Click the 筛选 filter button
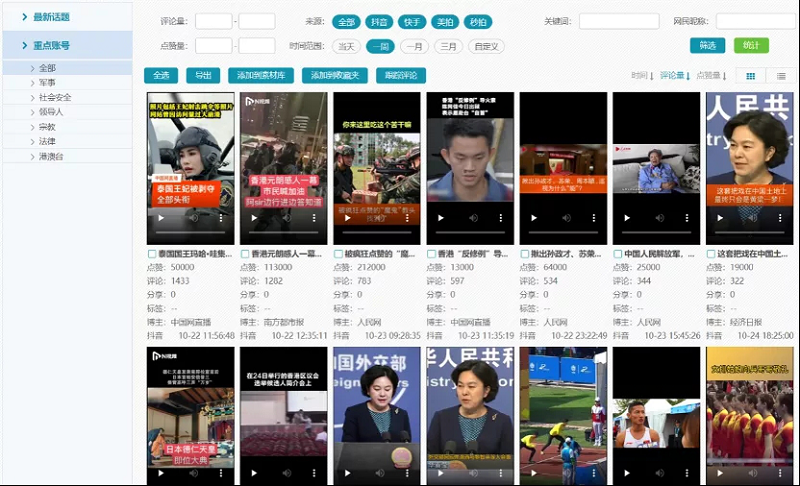The width and height of the screenshot is (800, 486). pyautogui.click(x=707, y=46)
